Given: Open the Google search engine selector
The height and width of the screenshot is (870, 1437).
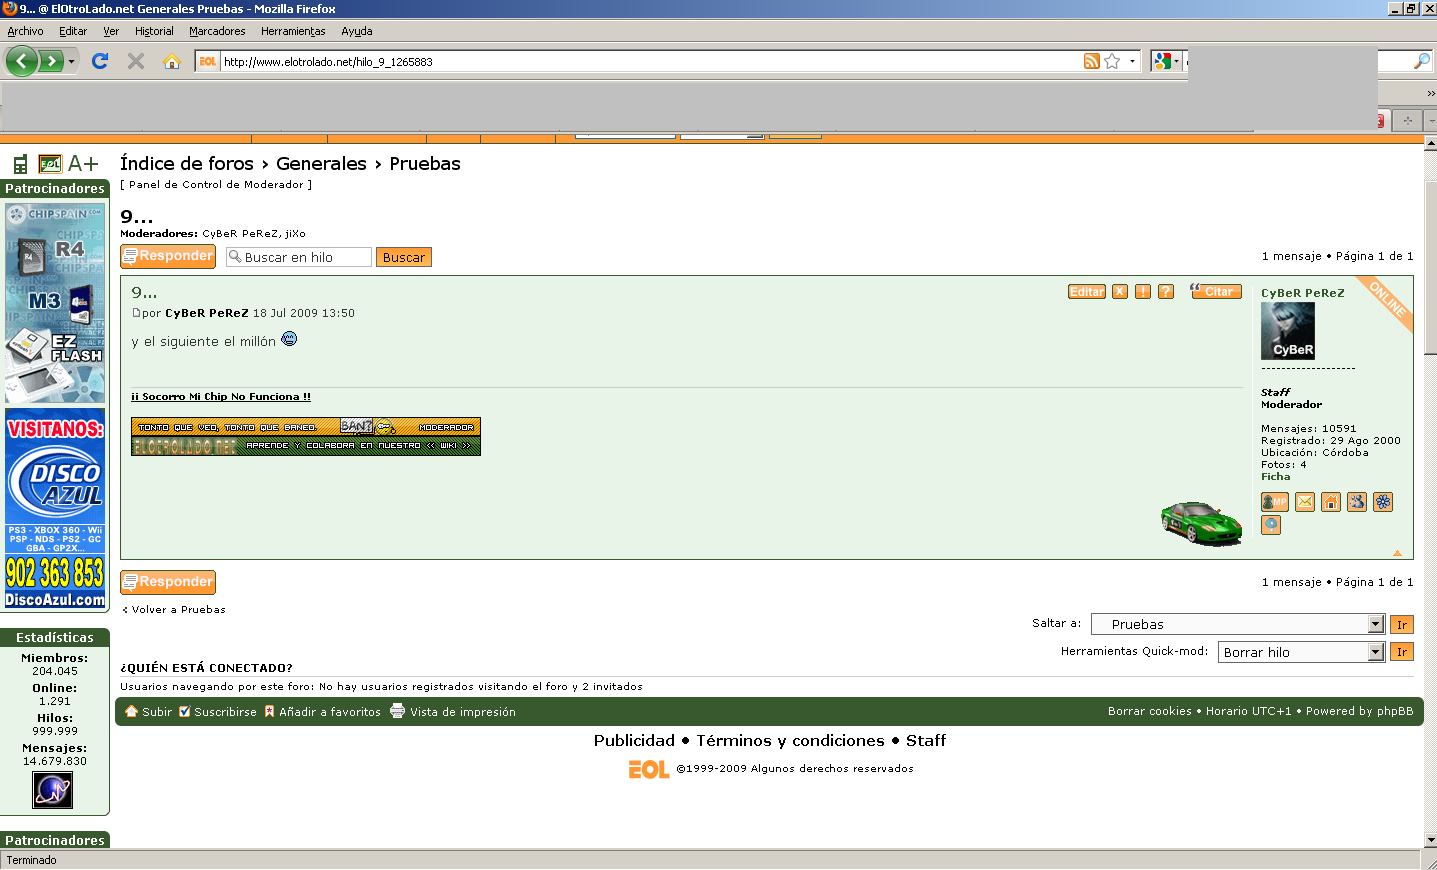Looking at the screenshot, I should (1166, 62).
